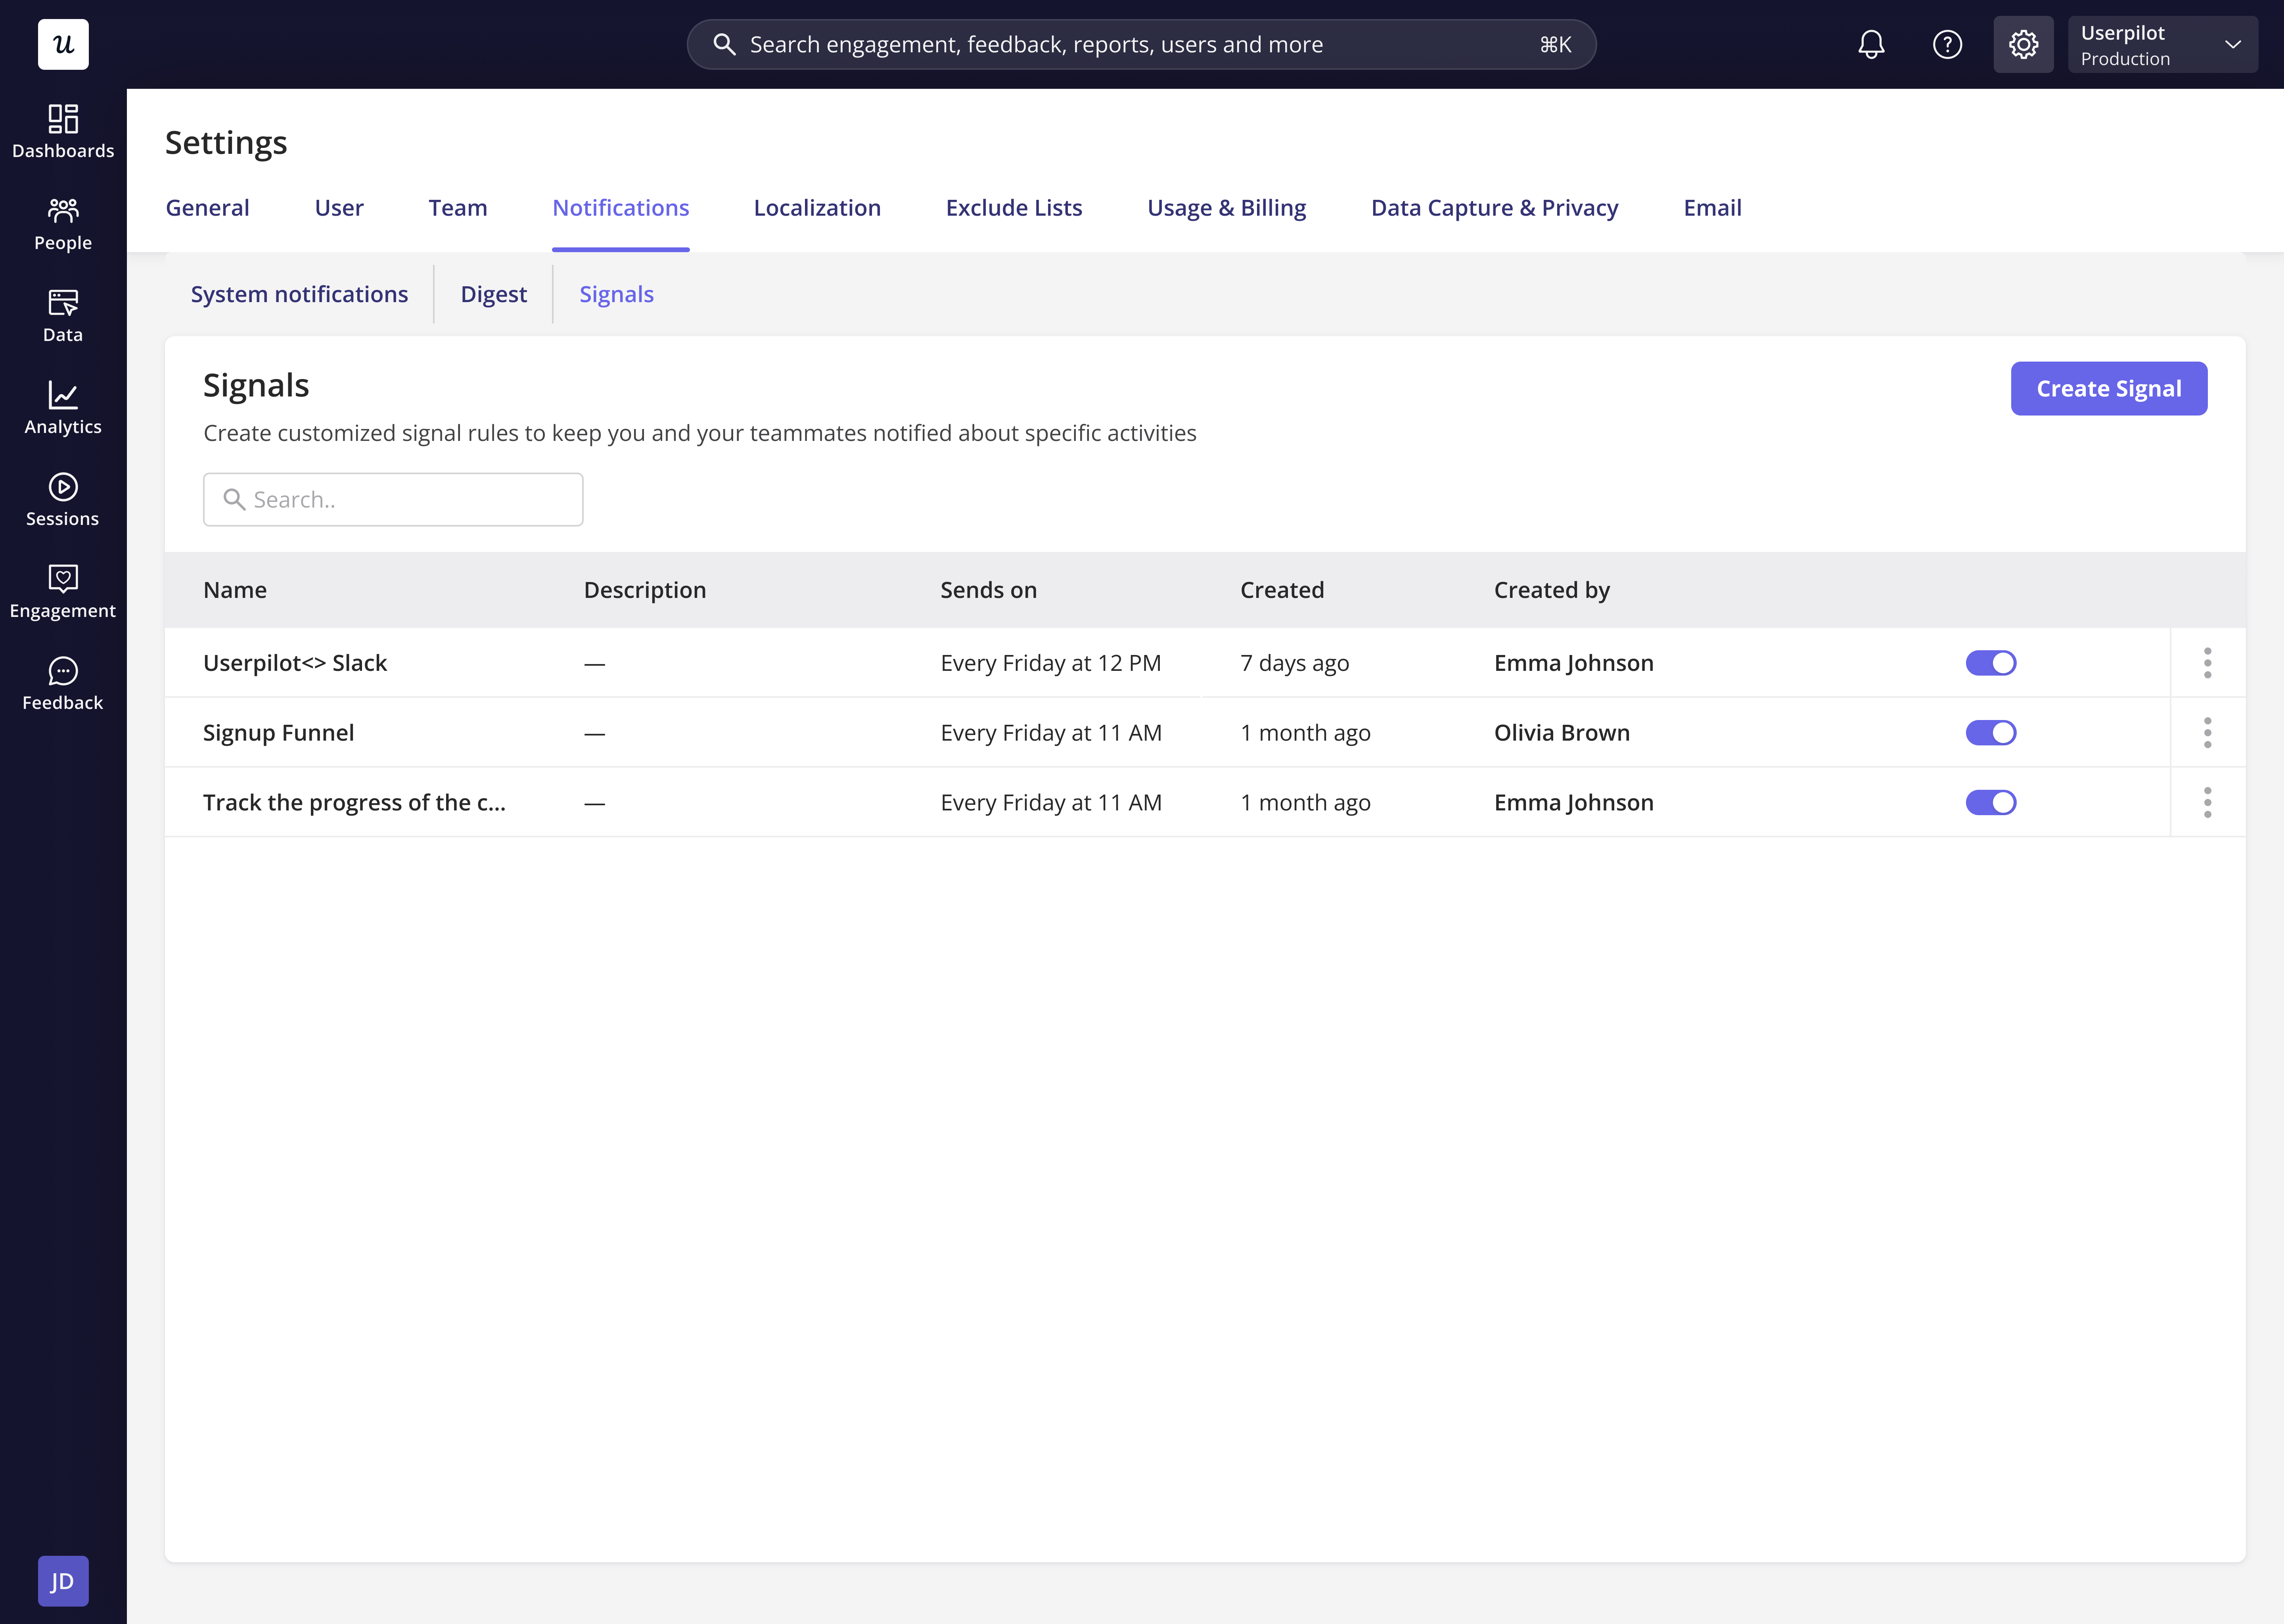Disable the Userpilot<> Slack signal toggle
The image size is (2284, 1624).
click(x=1990, y=663)
